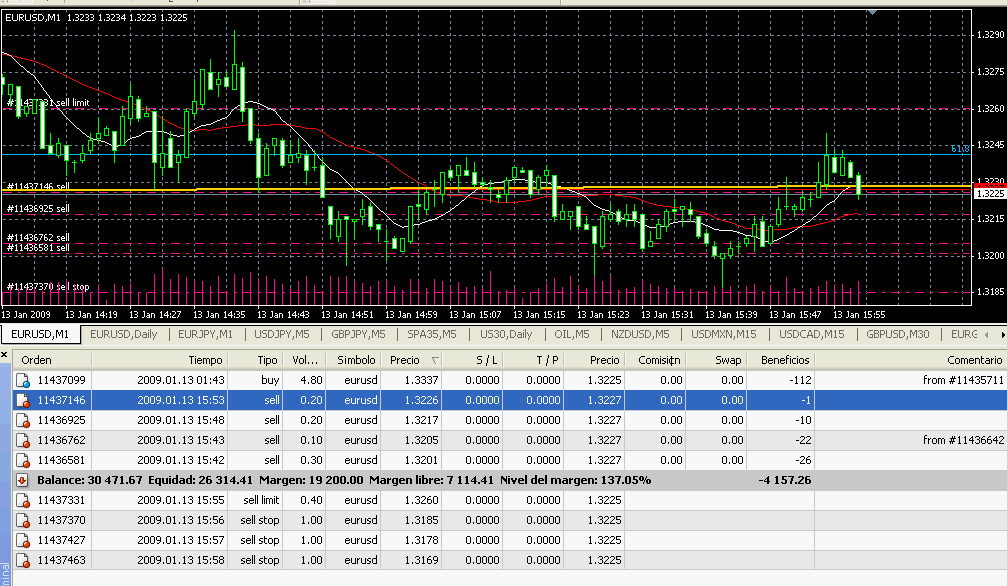This screenshot has height=586, width=1007.
Task: Open the GBPUSD,M30 chart tab
Action: [897, 334]
